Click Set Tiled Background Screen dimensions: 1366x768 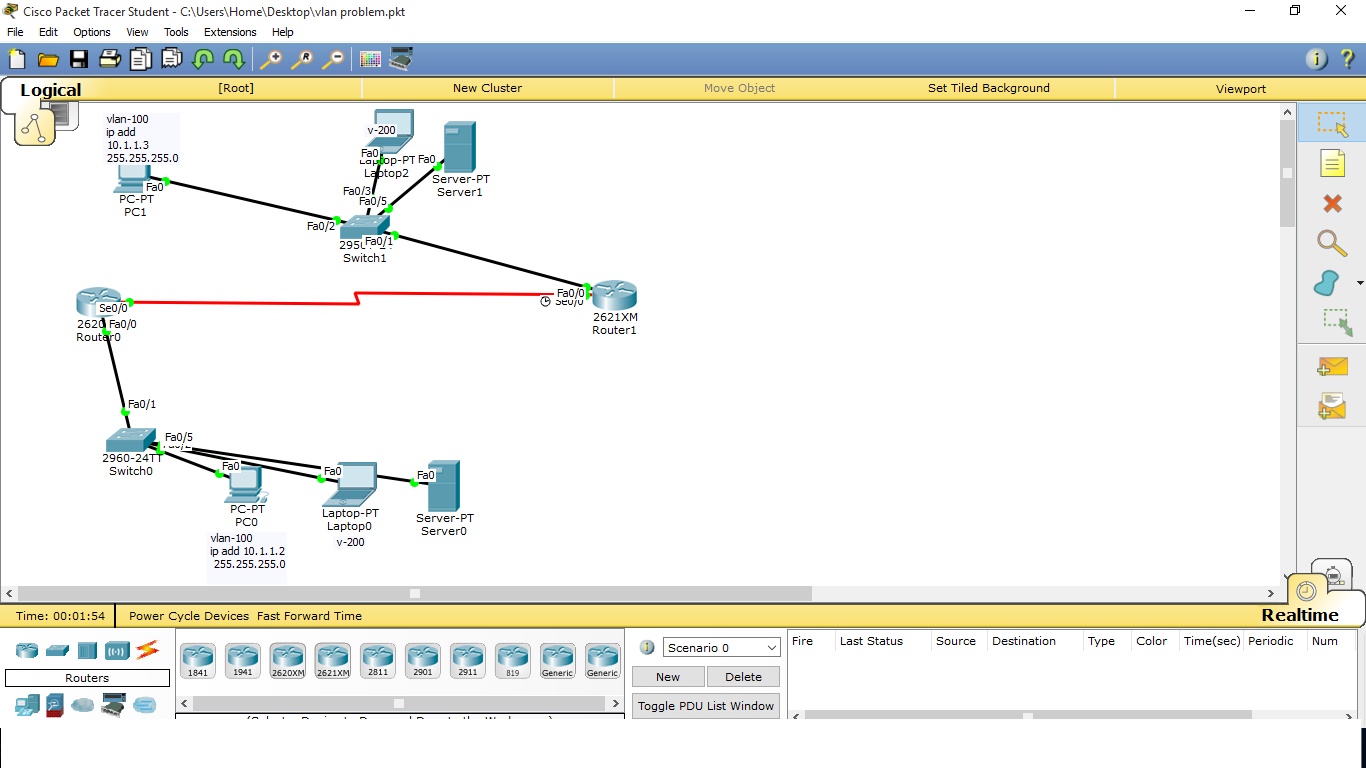[989, 88]
